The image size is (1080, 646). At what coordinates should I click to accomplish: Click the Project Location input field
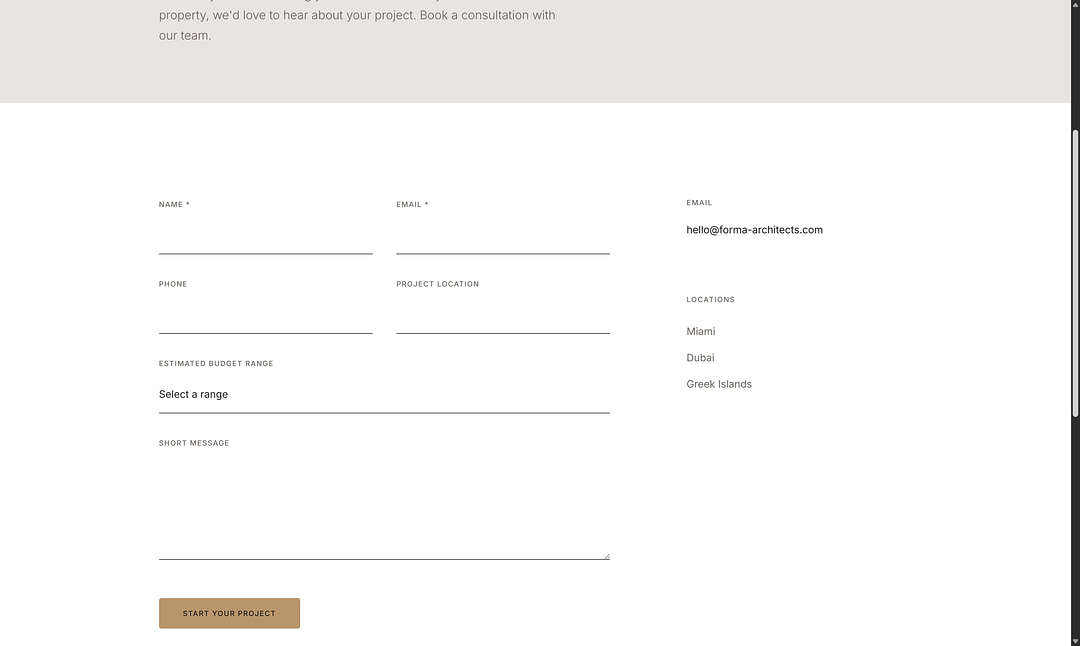click(x=503, y=316)
